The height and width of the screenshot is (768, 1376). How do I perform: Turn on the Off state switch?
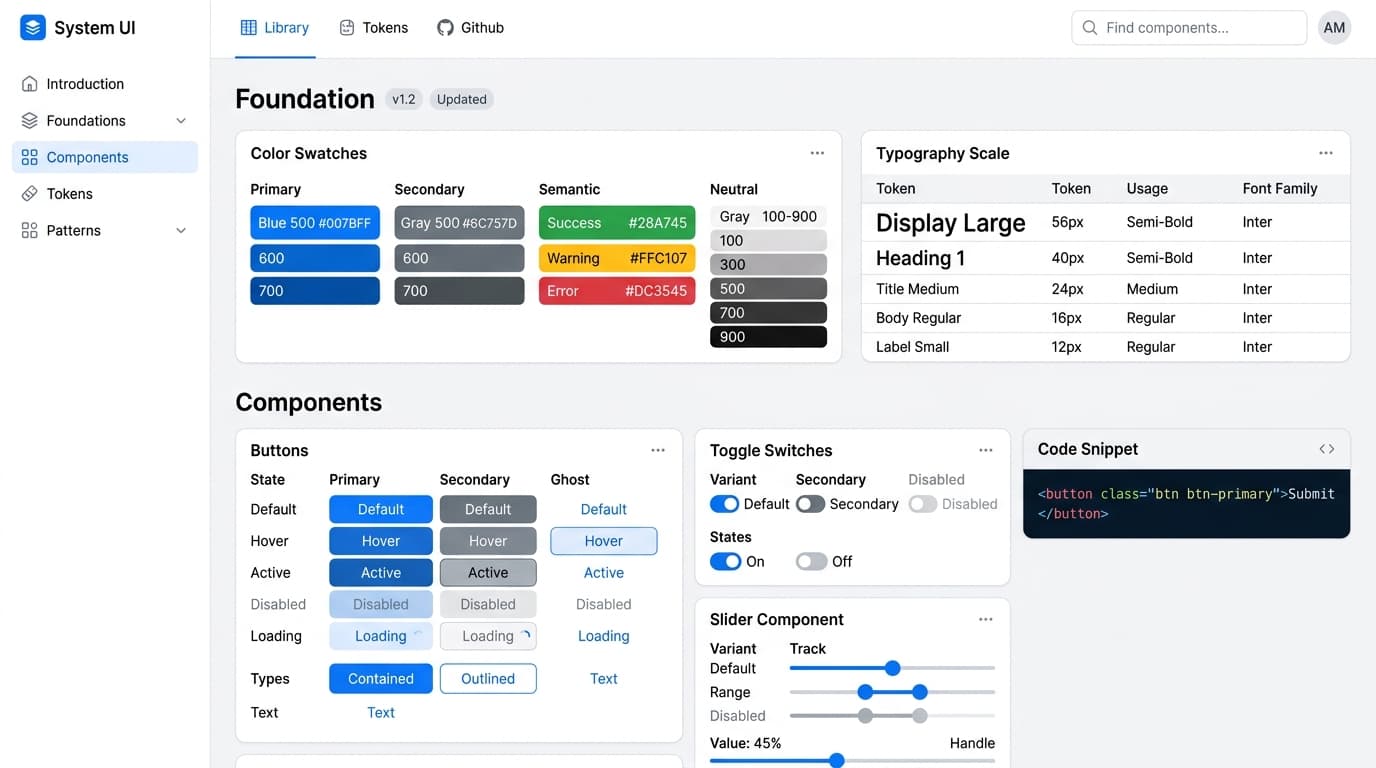811,562
